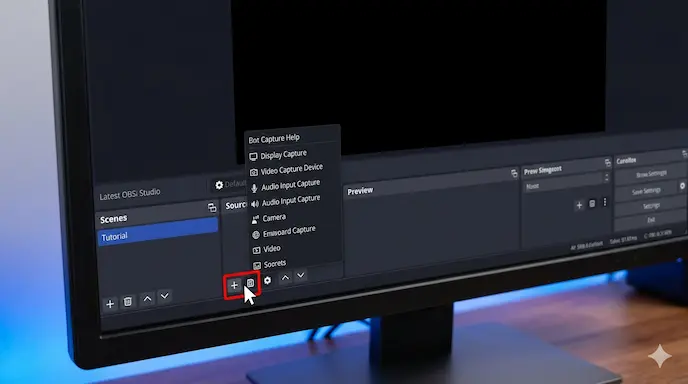Click the trash icon in the Prew Simgeont panel

point(592,204)
